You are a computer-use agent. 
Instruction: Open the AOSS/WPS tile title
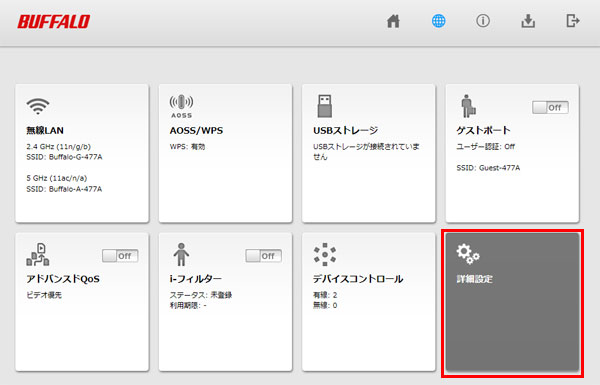click(x=196, y=131)
